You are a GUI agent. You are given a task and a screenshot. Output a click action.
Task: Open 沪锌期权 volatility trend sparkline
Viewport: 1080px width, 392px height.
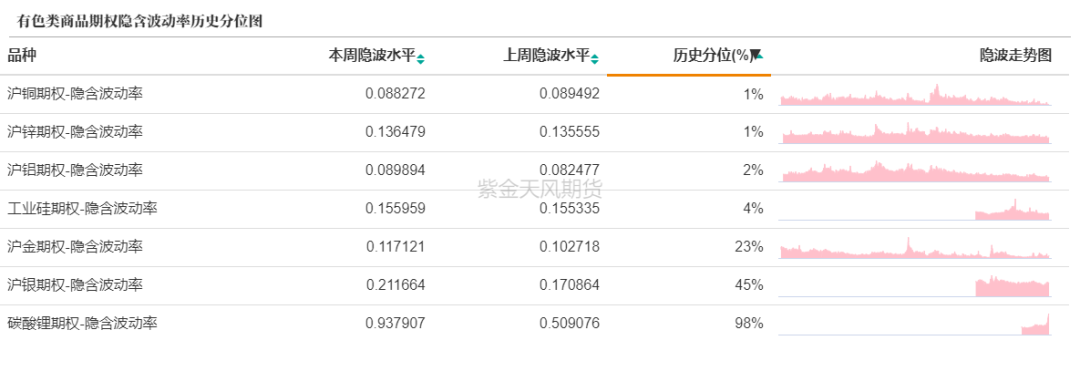click(x=915, y=133)
